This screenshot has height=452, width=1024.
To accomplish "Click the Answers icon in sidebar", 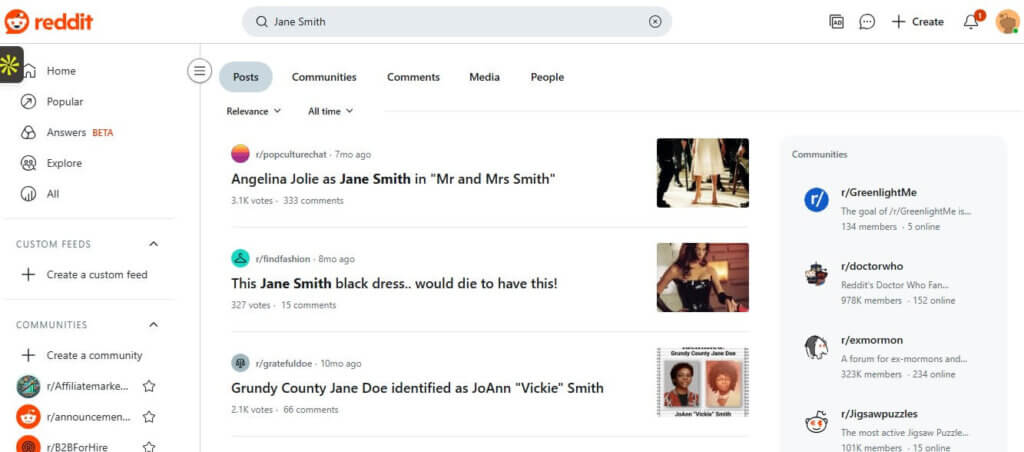I will pos(28,132).
